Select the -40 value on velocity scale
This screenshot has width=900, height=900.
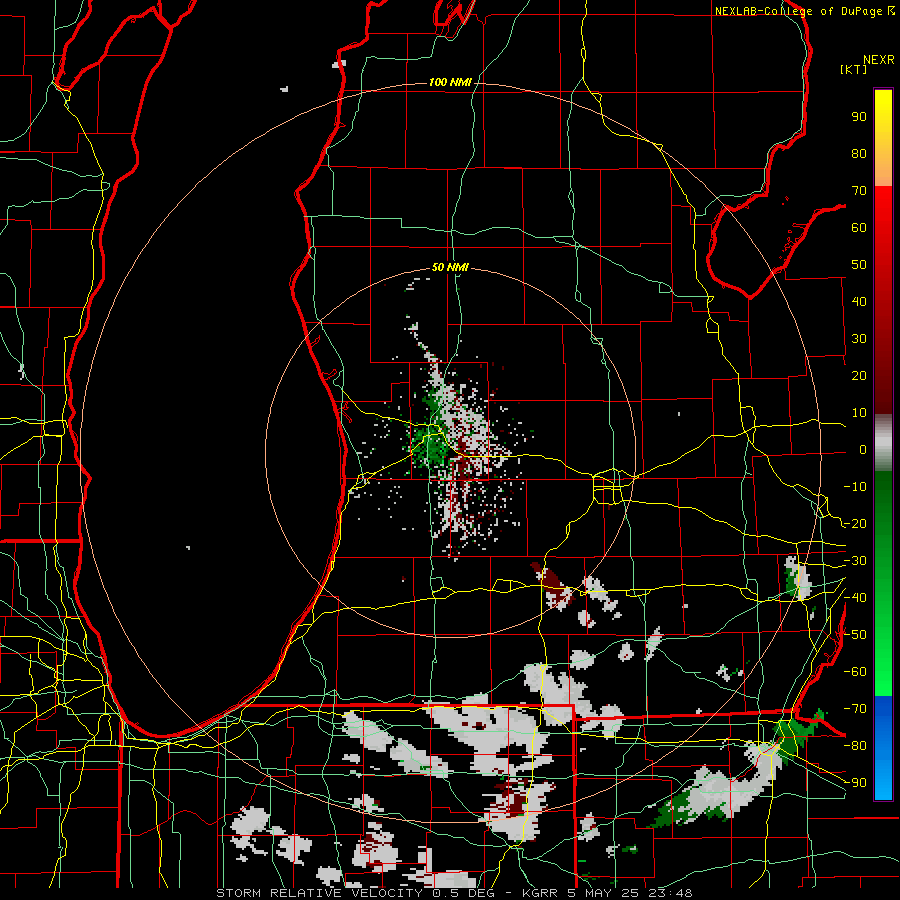[x=855, y=598]
